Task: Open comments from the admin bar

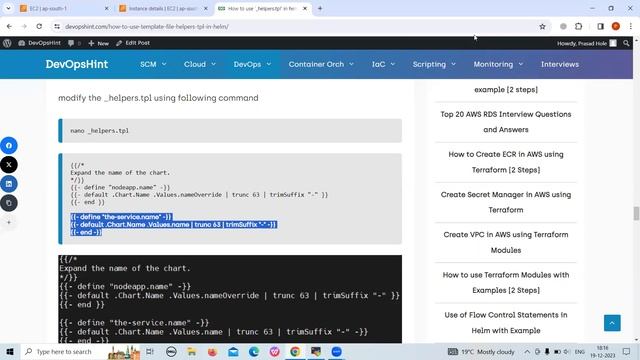Action: pos(74,43)
